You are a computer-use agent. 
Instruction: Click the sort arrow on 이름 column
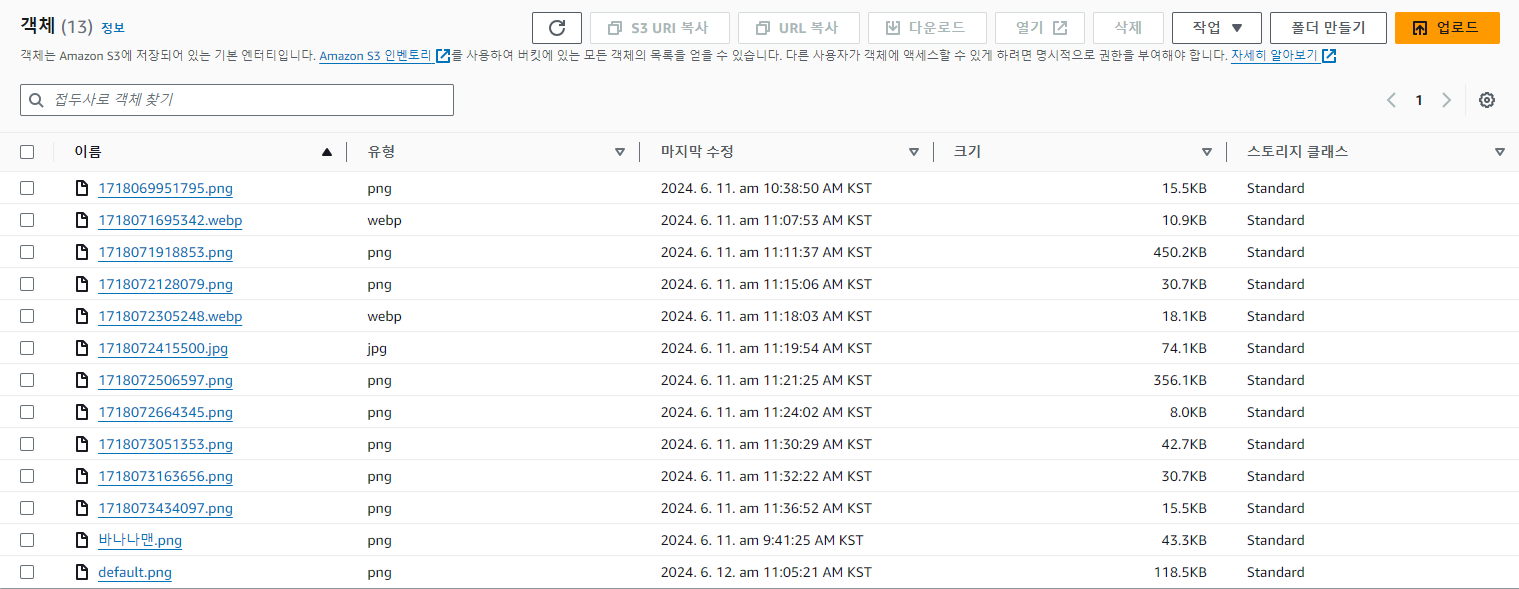point(326,152)
